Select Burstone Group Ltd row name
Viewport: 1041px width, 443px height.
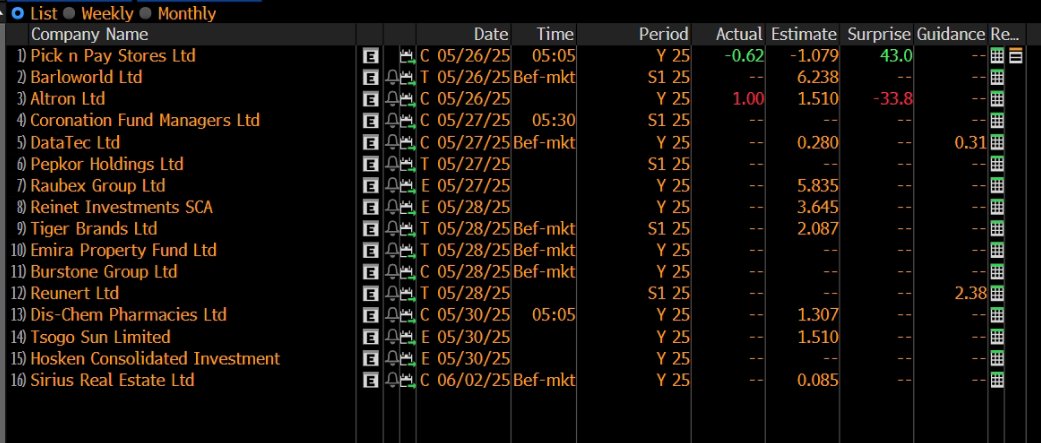(104, 272)
